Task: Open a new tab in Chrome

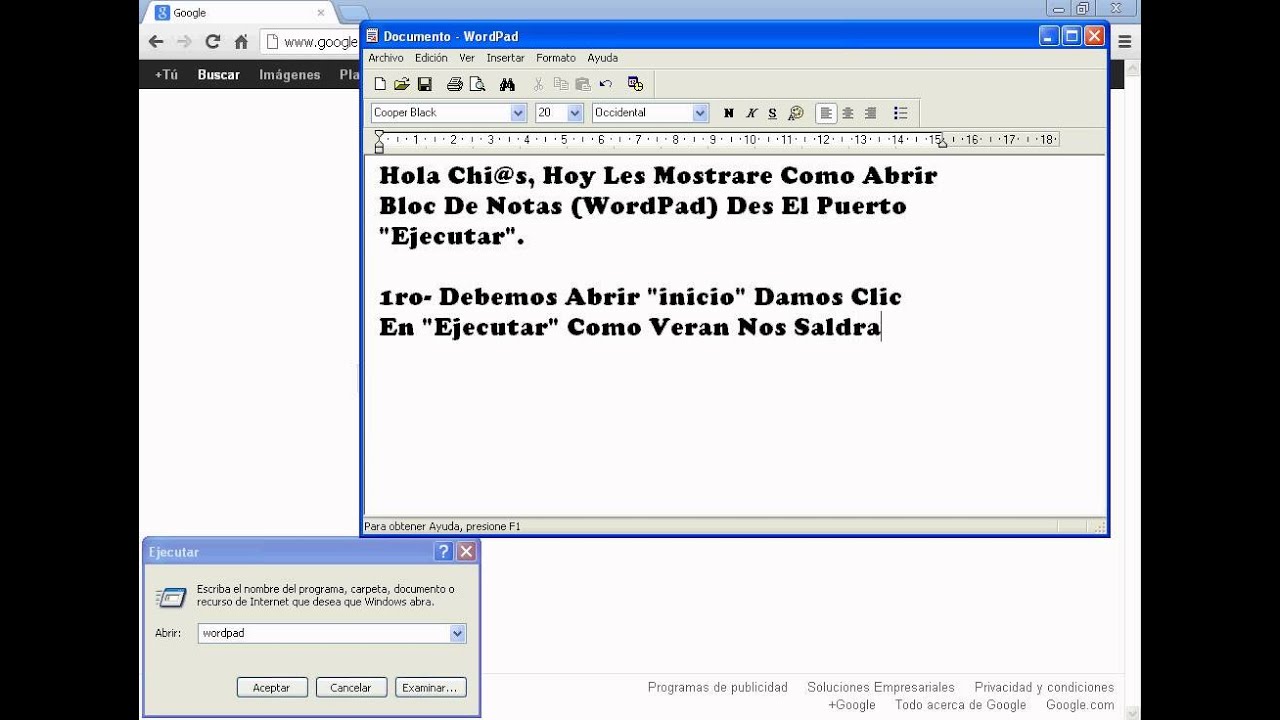Action: coord(352,13)
